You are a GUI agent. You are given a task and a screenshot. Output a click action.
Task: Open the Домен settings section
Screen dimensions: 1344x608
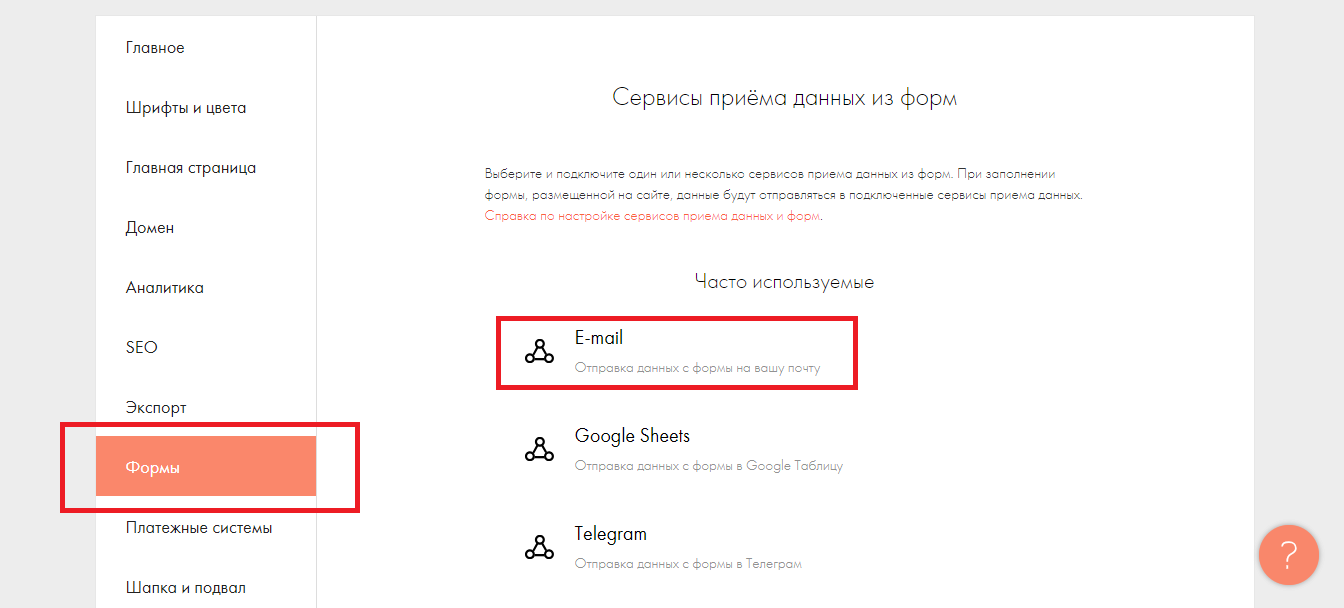tap(150, 228)
